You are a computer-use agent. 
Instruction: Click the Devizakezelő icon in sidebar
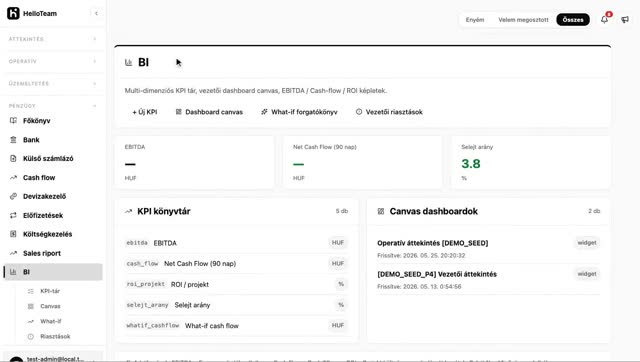[13, 196]
